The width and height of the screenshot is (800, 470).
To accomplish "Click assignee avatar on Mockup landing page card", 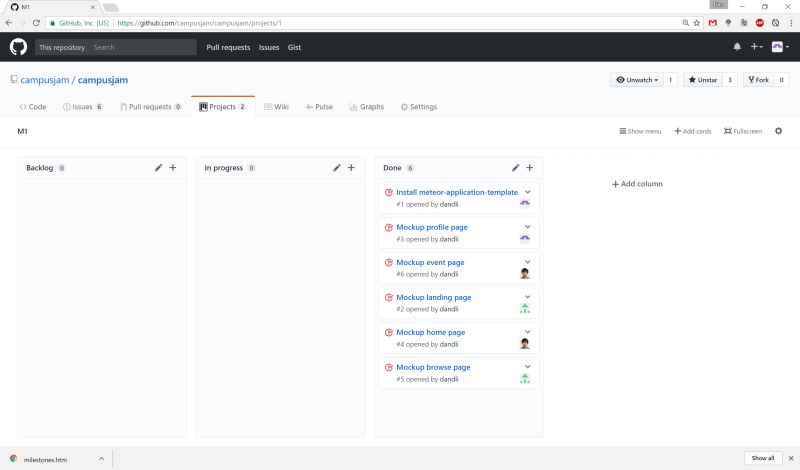I will [524, 308].
